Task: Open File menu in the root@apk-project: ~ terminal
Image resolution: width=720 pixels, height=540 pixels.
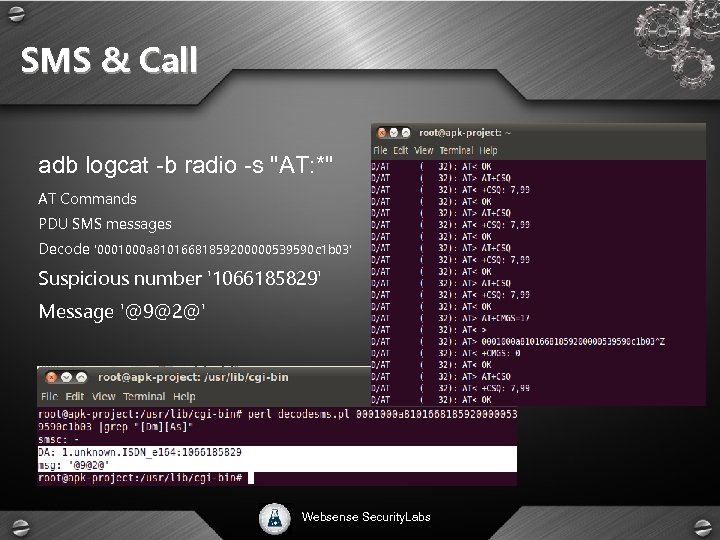Action: (x=380, y=150)
